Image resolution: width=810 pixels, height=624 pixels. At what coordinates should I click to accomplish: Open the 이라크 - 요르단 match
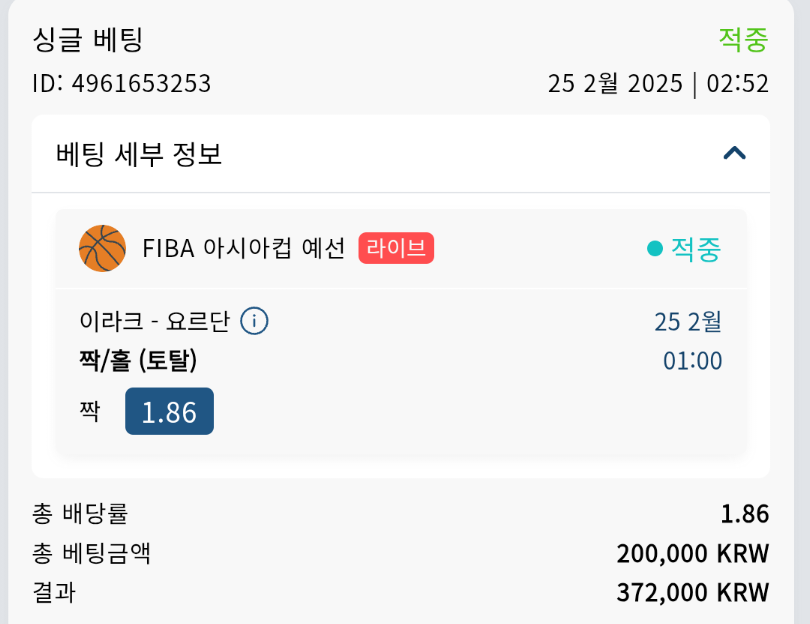coord(154,321)
